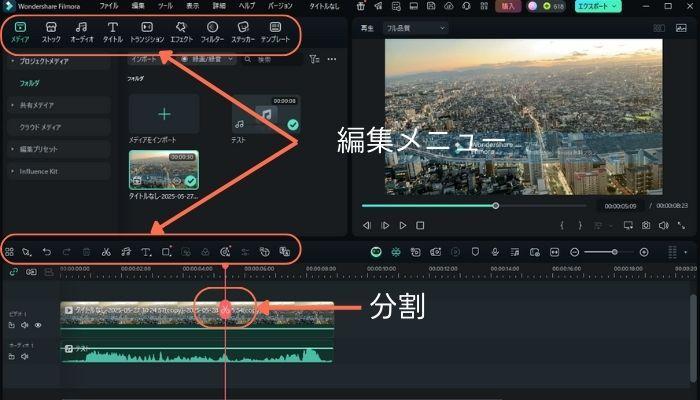Click the preview playback progress bar
This screenshot has width=700, height=400.
pyautogui.click(x=474, y=206)
